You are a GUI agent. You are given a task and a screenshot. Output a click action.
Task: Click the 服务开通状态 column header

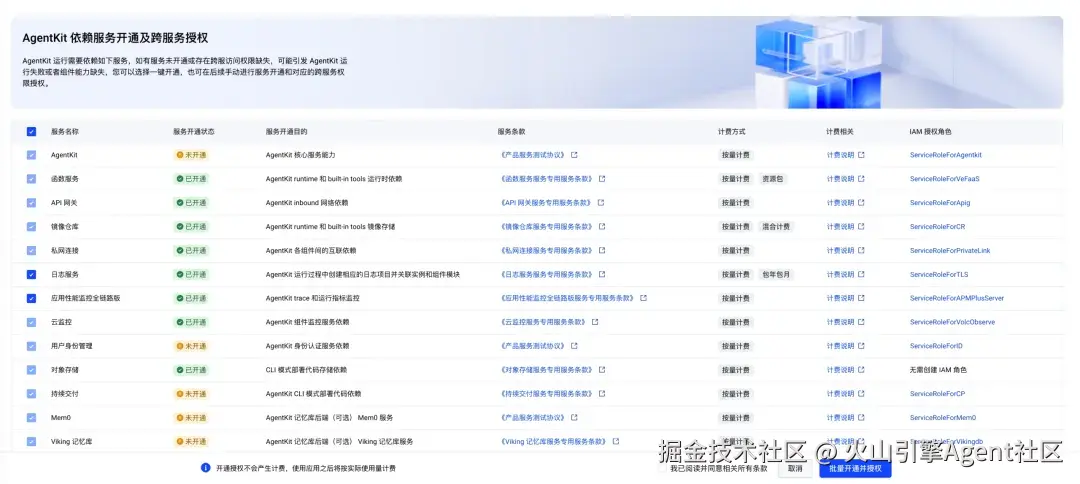point(194,131)
